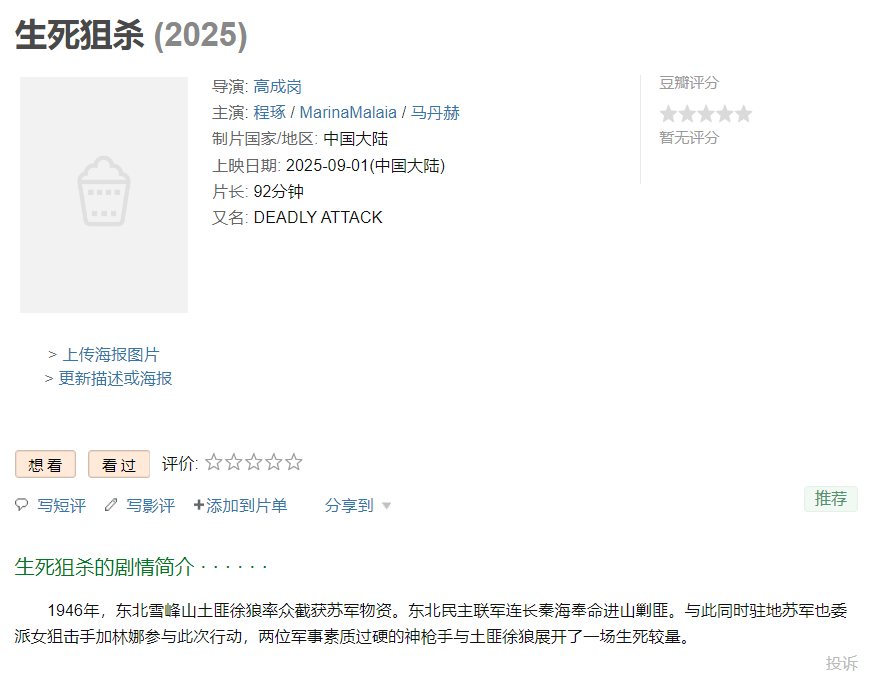Click the 推荐 recommend button

pos(830,499)
